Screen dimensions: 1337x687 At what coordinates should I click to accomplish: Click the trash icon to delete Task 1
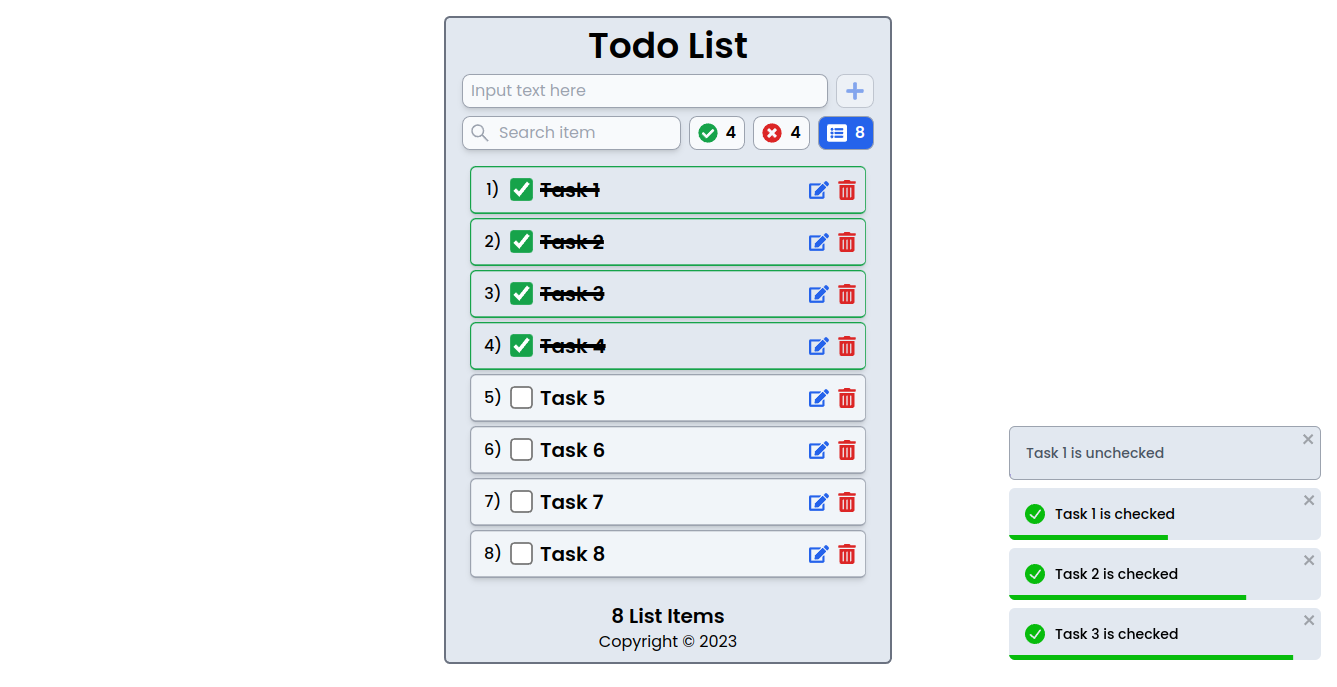click(x=847, y=190)
